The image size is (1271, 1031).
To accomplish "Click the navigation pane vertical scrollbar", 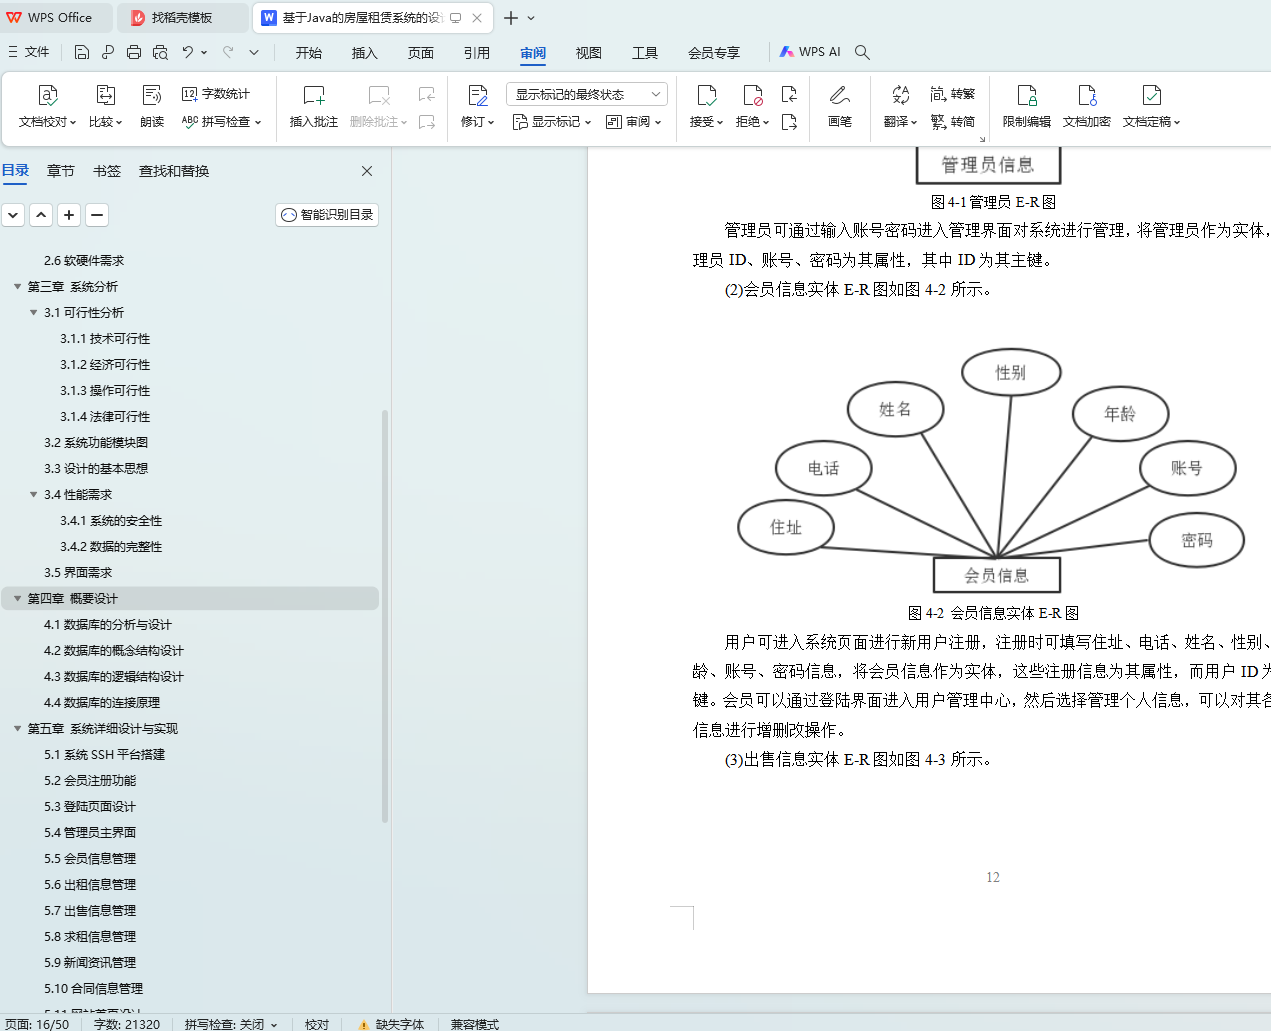I will point(385,615).
